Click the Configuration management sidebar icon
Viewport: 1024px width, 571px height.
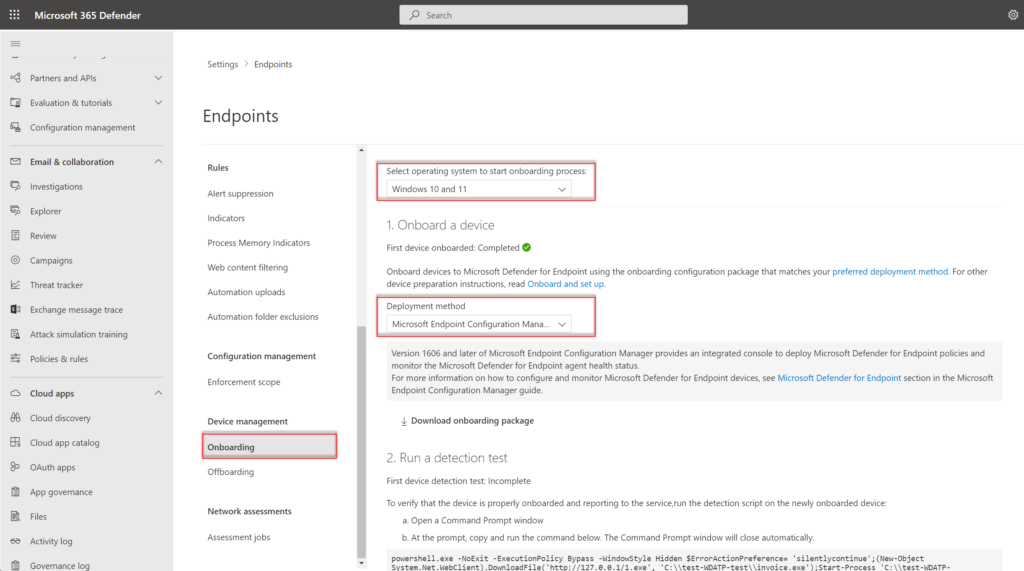16,127
